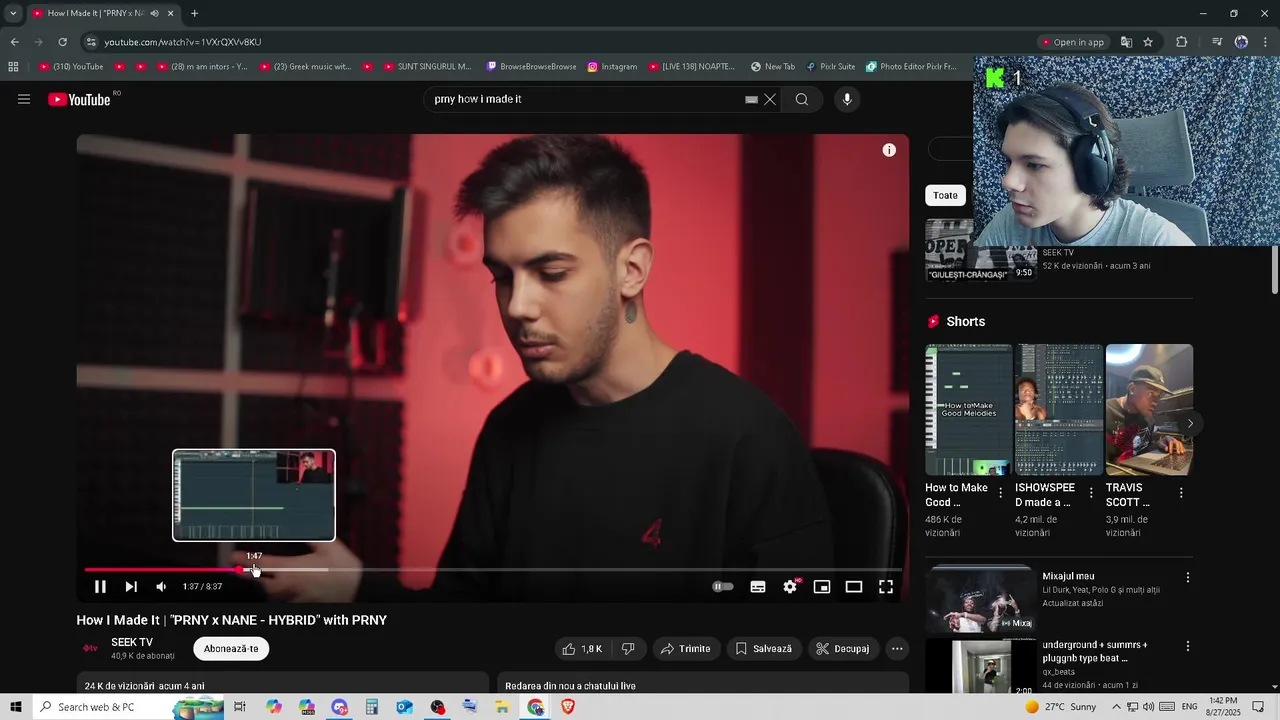Open the Pixlr Suite bookmark
The height and width of the screenshot is (720, 1280).
[x=830, y=67]
